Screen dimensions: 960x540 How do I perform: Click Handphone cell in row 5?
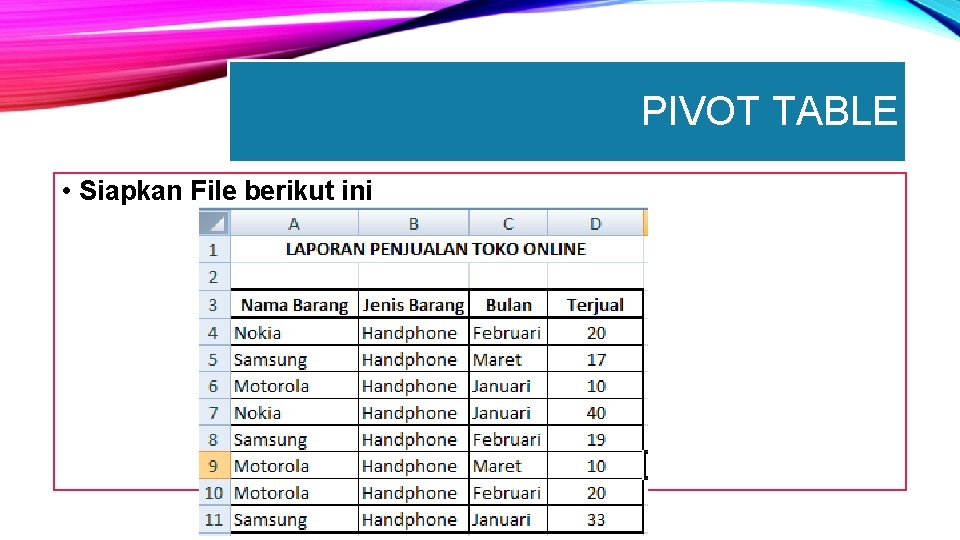[x=413, y=359]
